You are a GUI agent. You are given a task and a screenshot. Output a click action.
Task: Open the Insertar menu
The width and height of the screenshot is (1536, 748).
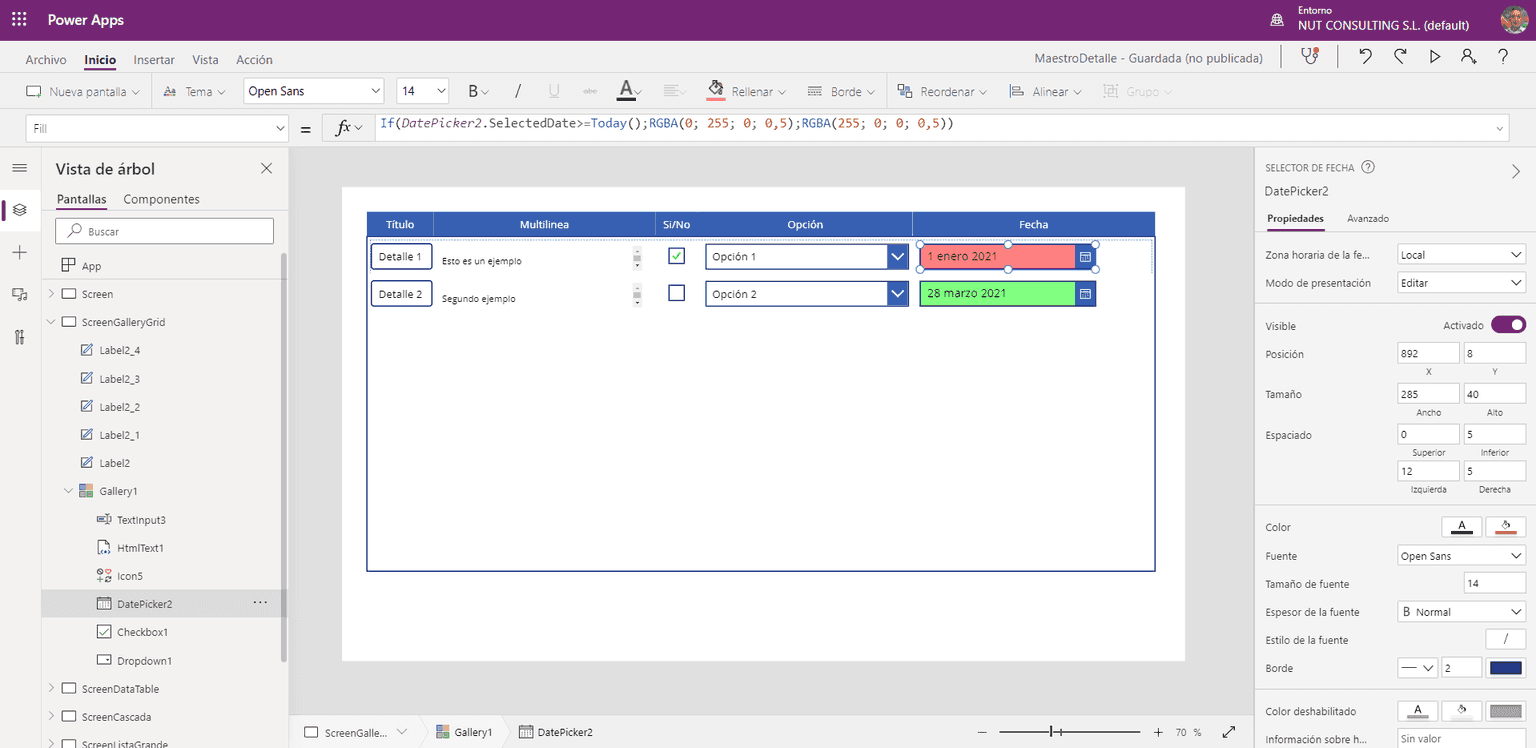click(x=153, y=59)
